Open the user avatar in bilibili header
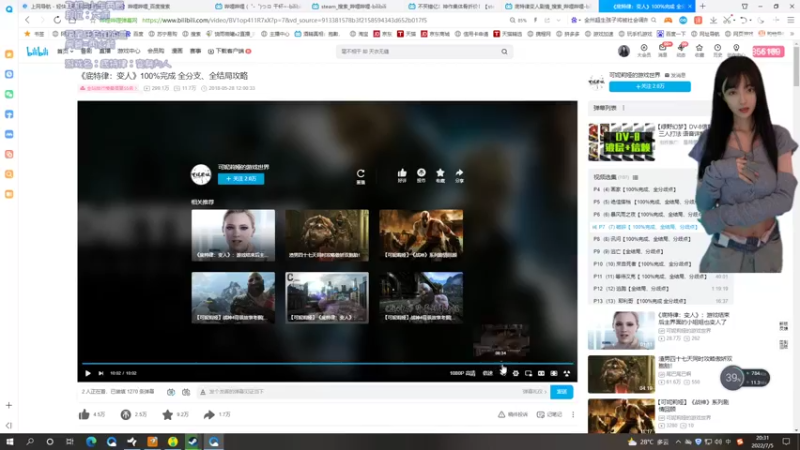 coord(623,51)
